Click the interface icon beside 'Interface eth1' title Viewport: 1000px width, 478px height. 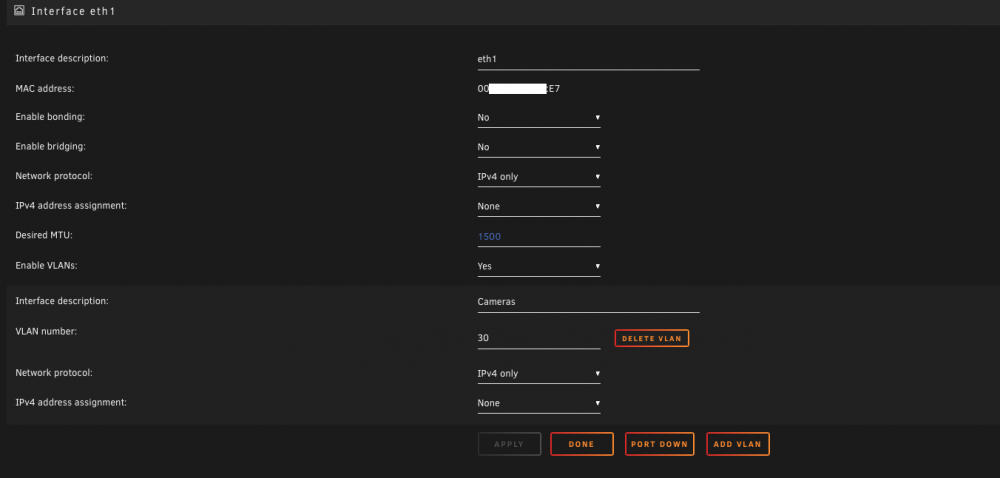point(19,11)
